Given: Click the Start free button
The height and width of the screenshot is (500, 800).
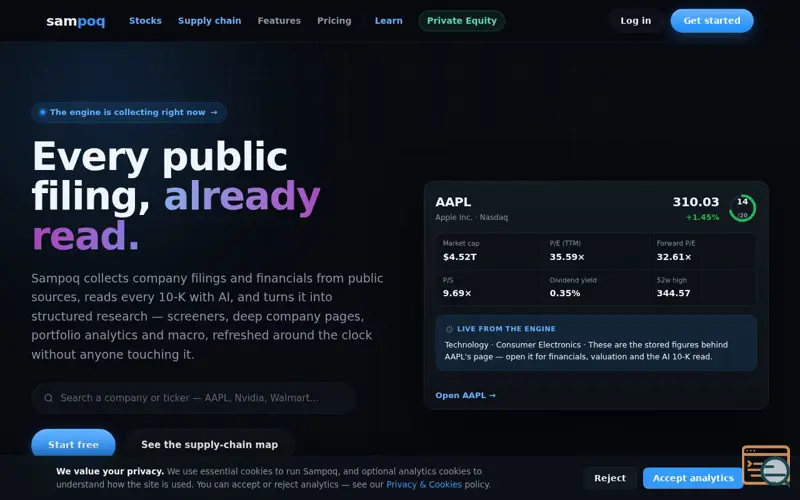Looking at the screenshot, I should [x=73, y=444].
